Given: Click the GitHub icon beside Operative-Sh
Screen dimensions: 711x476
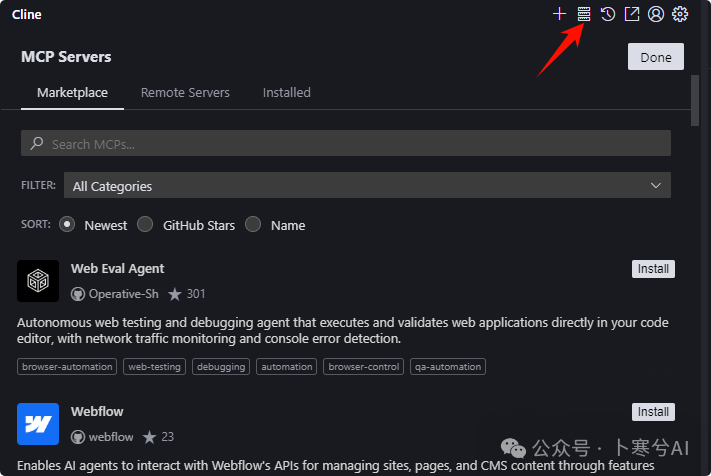Looking at the screenshot, I should coord(78,294).
